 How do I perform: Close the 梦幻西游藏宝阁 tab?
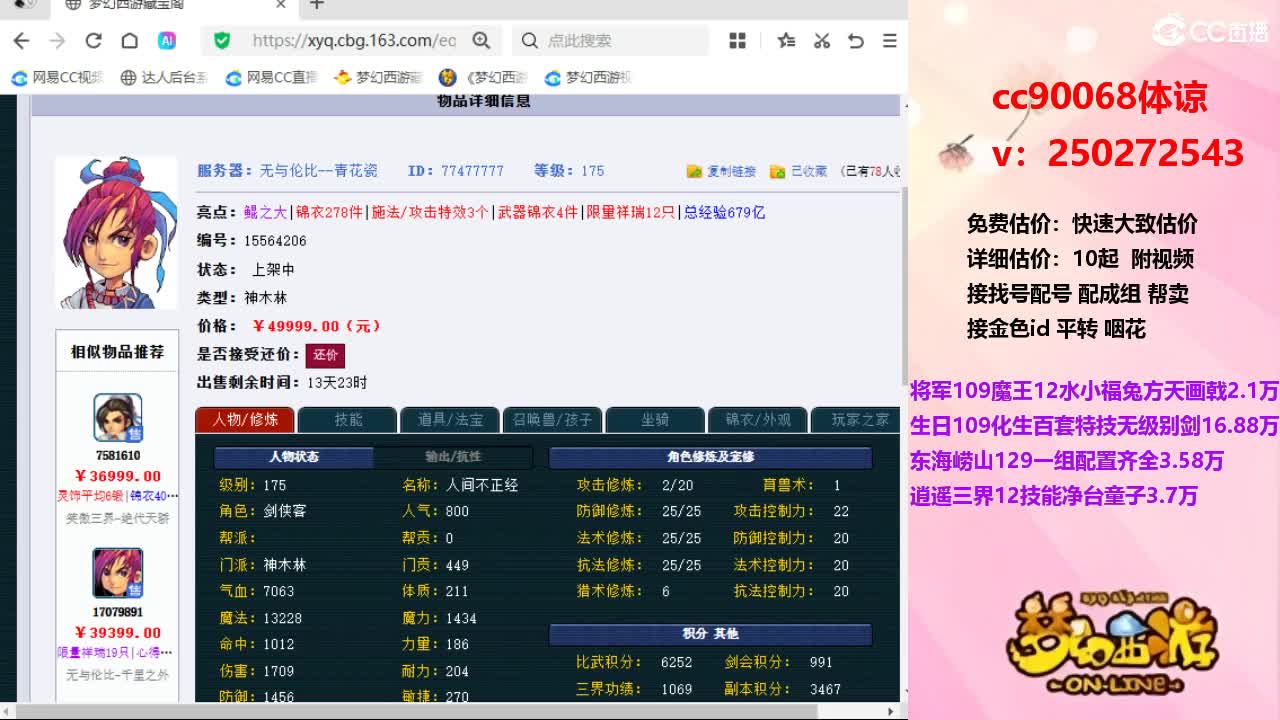(x=281, y=5)
